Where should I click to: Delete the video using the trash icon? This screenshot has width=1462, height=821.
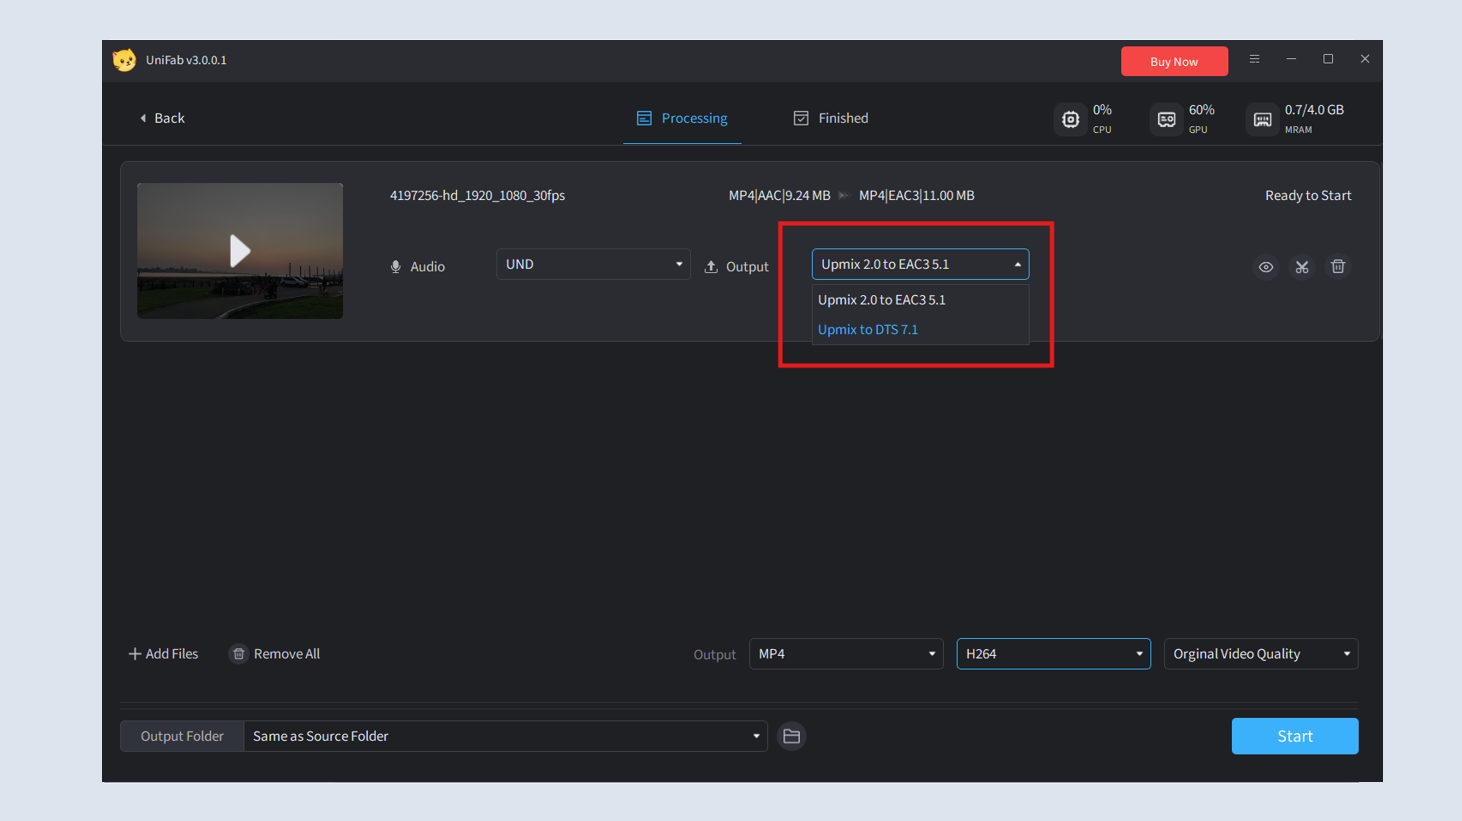coord(1338,267)
